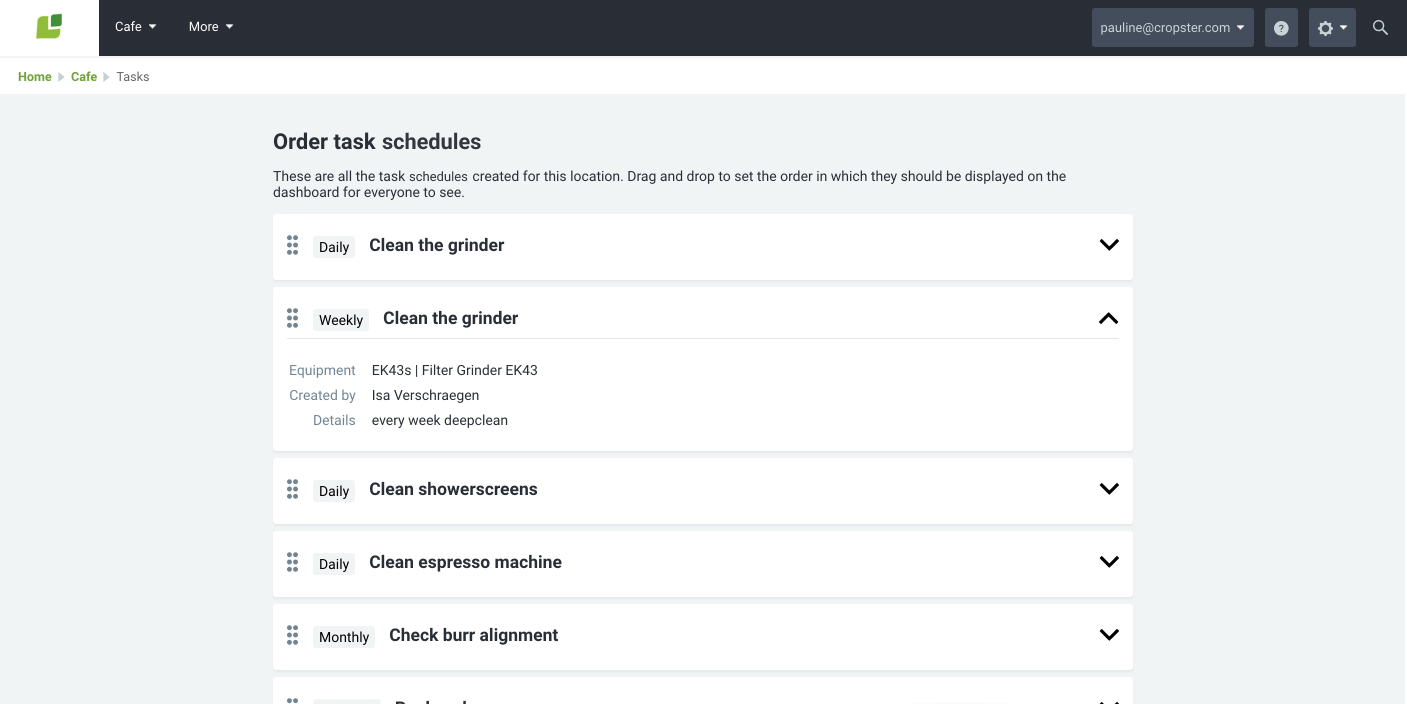The height and width of the screenshot is (704, 1407).
Task: Click drag handle for Weekly Clean the grinder
Action: 292,318
